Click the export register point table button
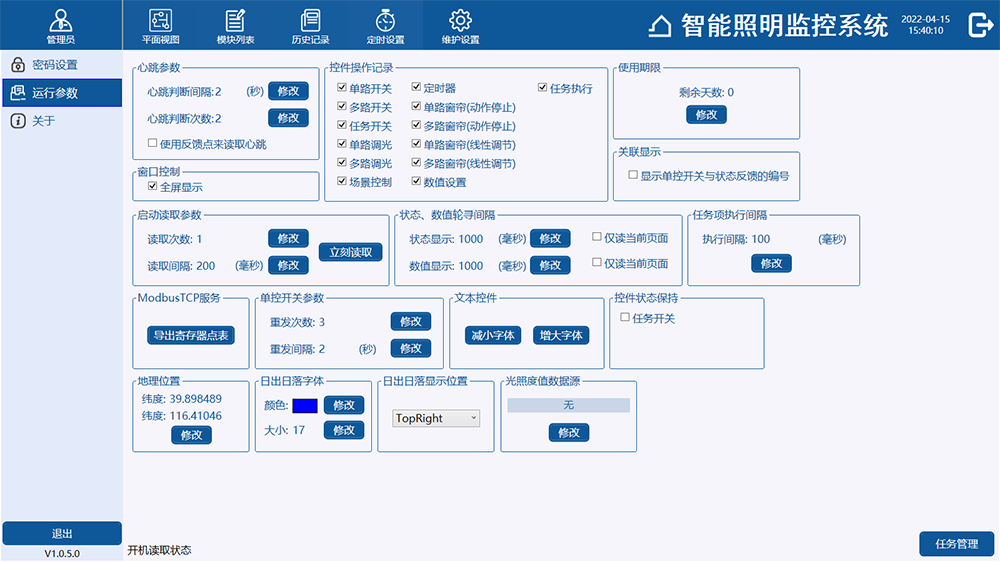This screenshot has width=1000, height=562. (x=190, y=335)
